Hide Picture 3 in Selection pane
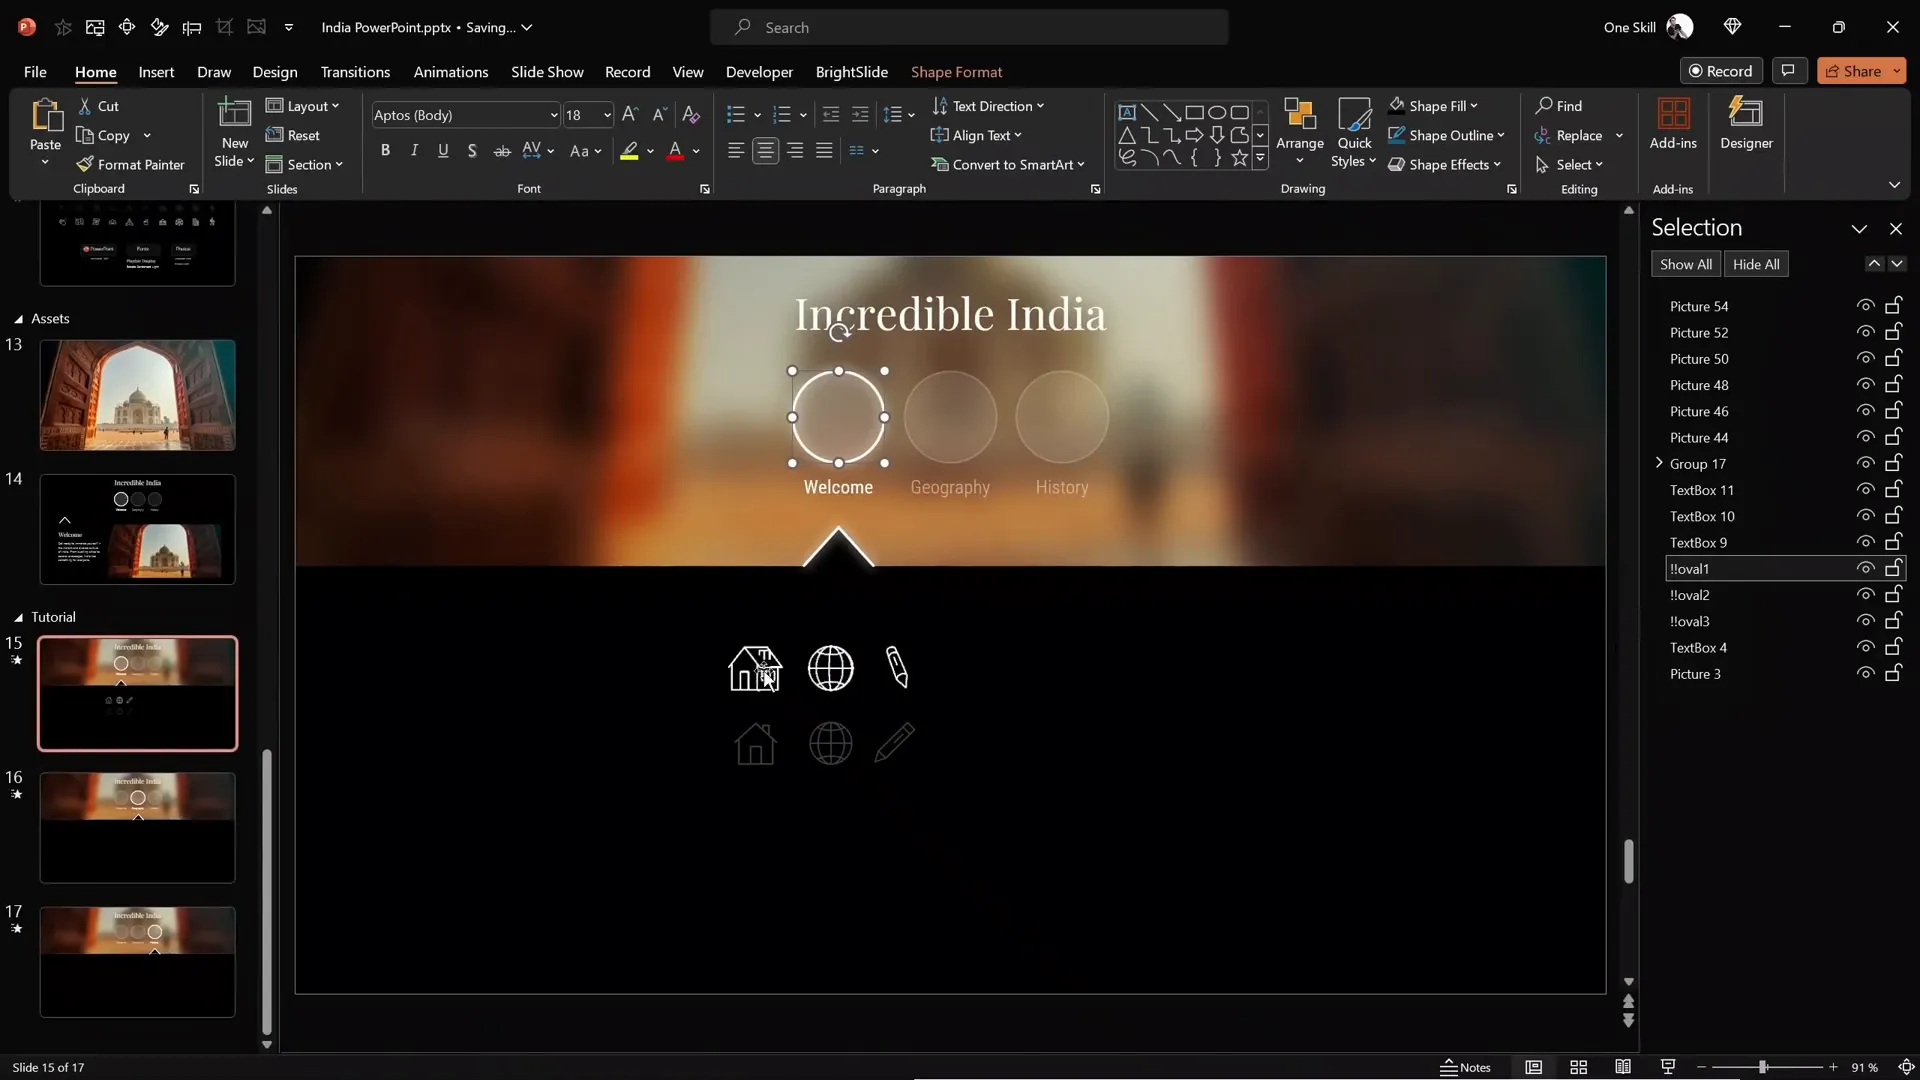 click(x=1865, y=674)
